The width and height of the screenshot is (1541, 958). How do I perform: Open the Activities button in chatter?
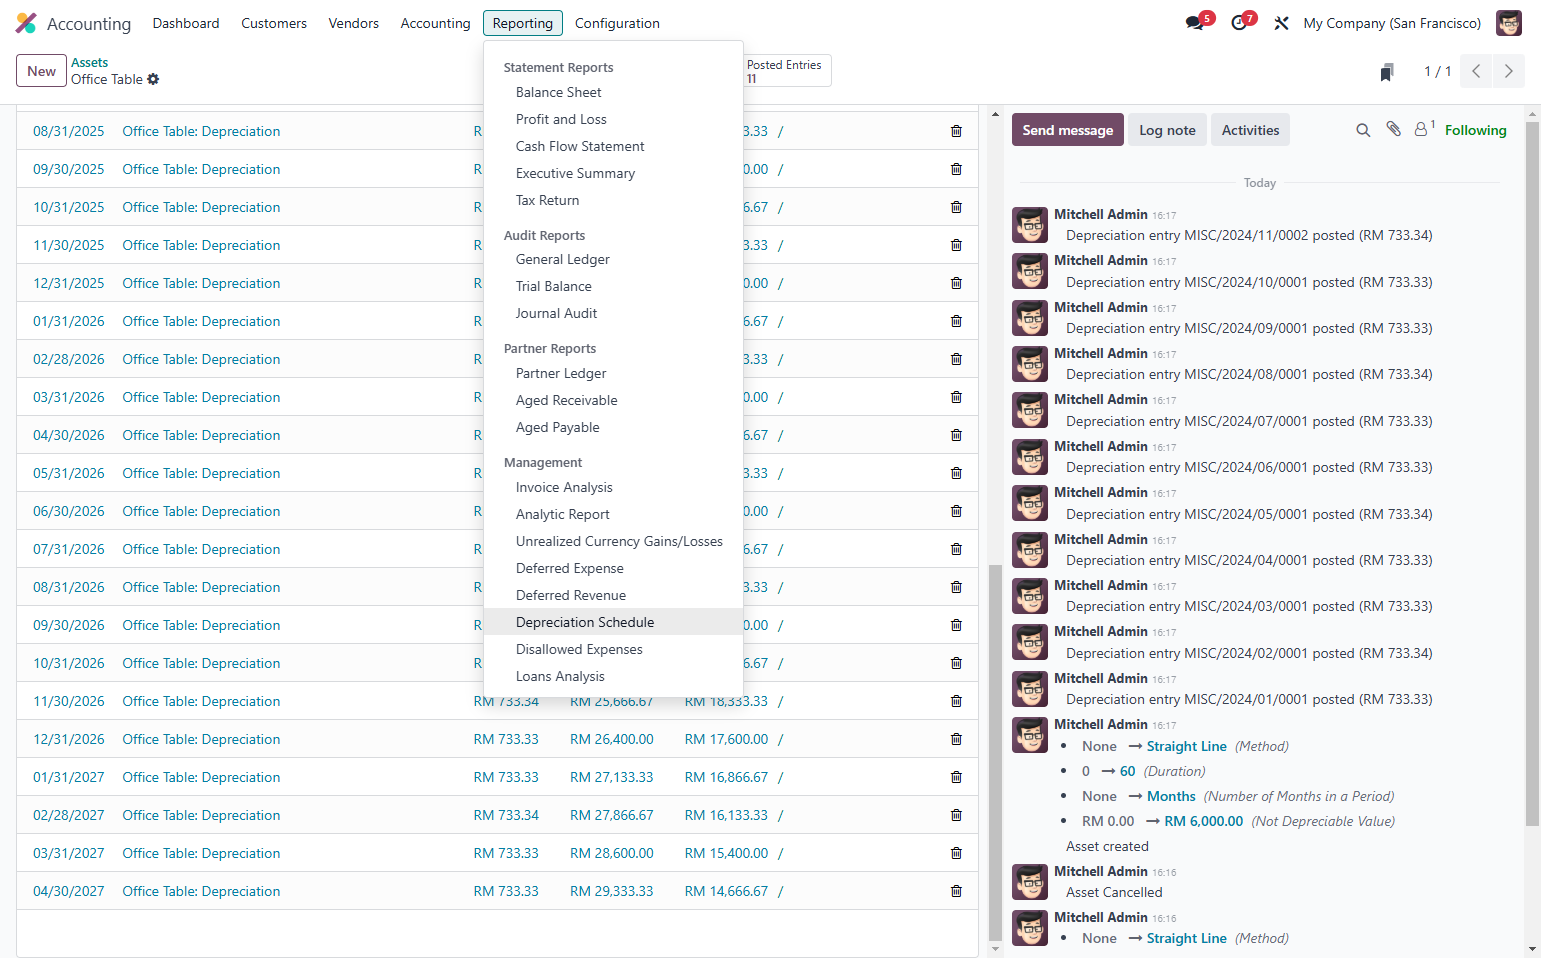[1250, 130]
